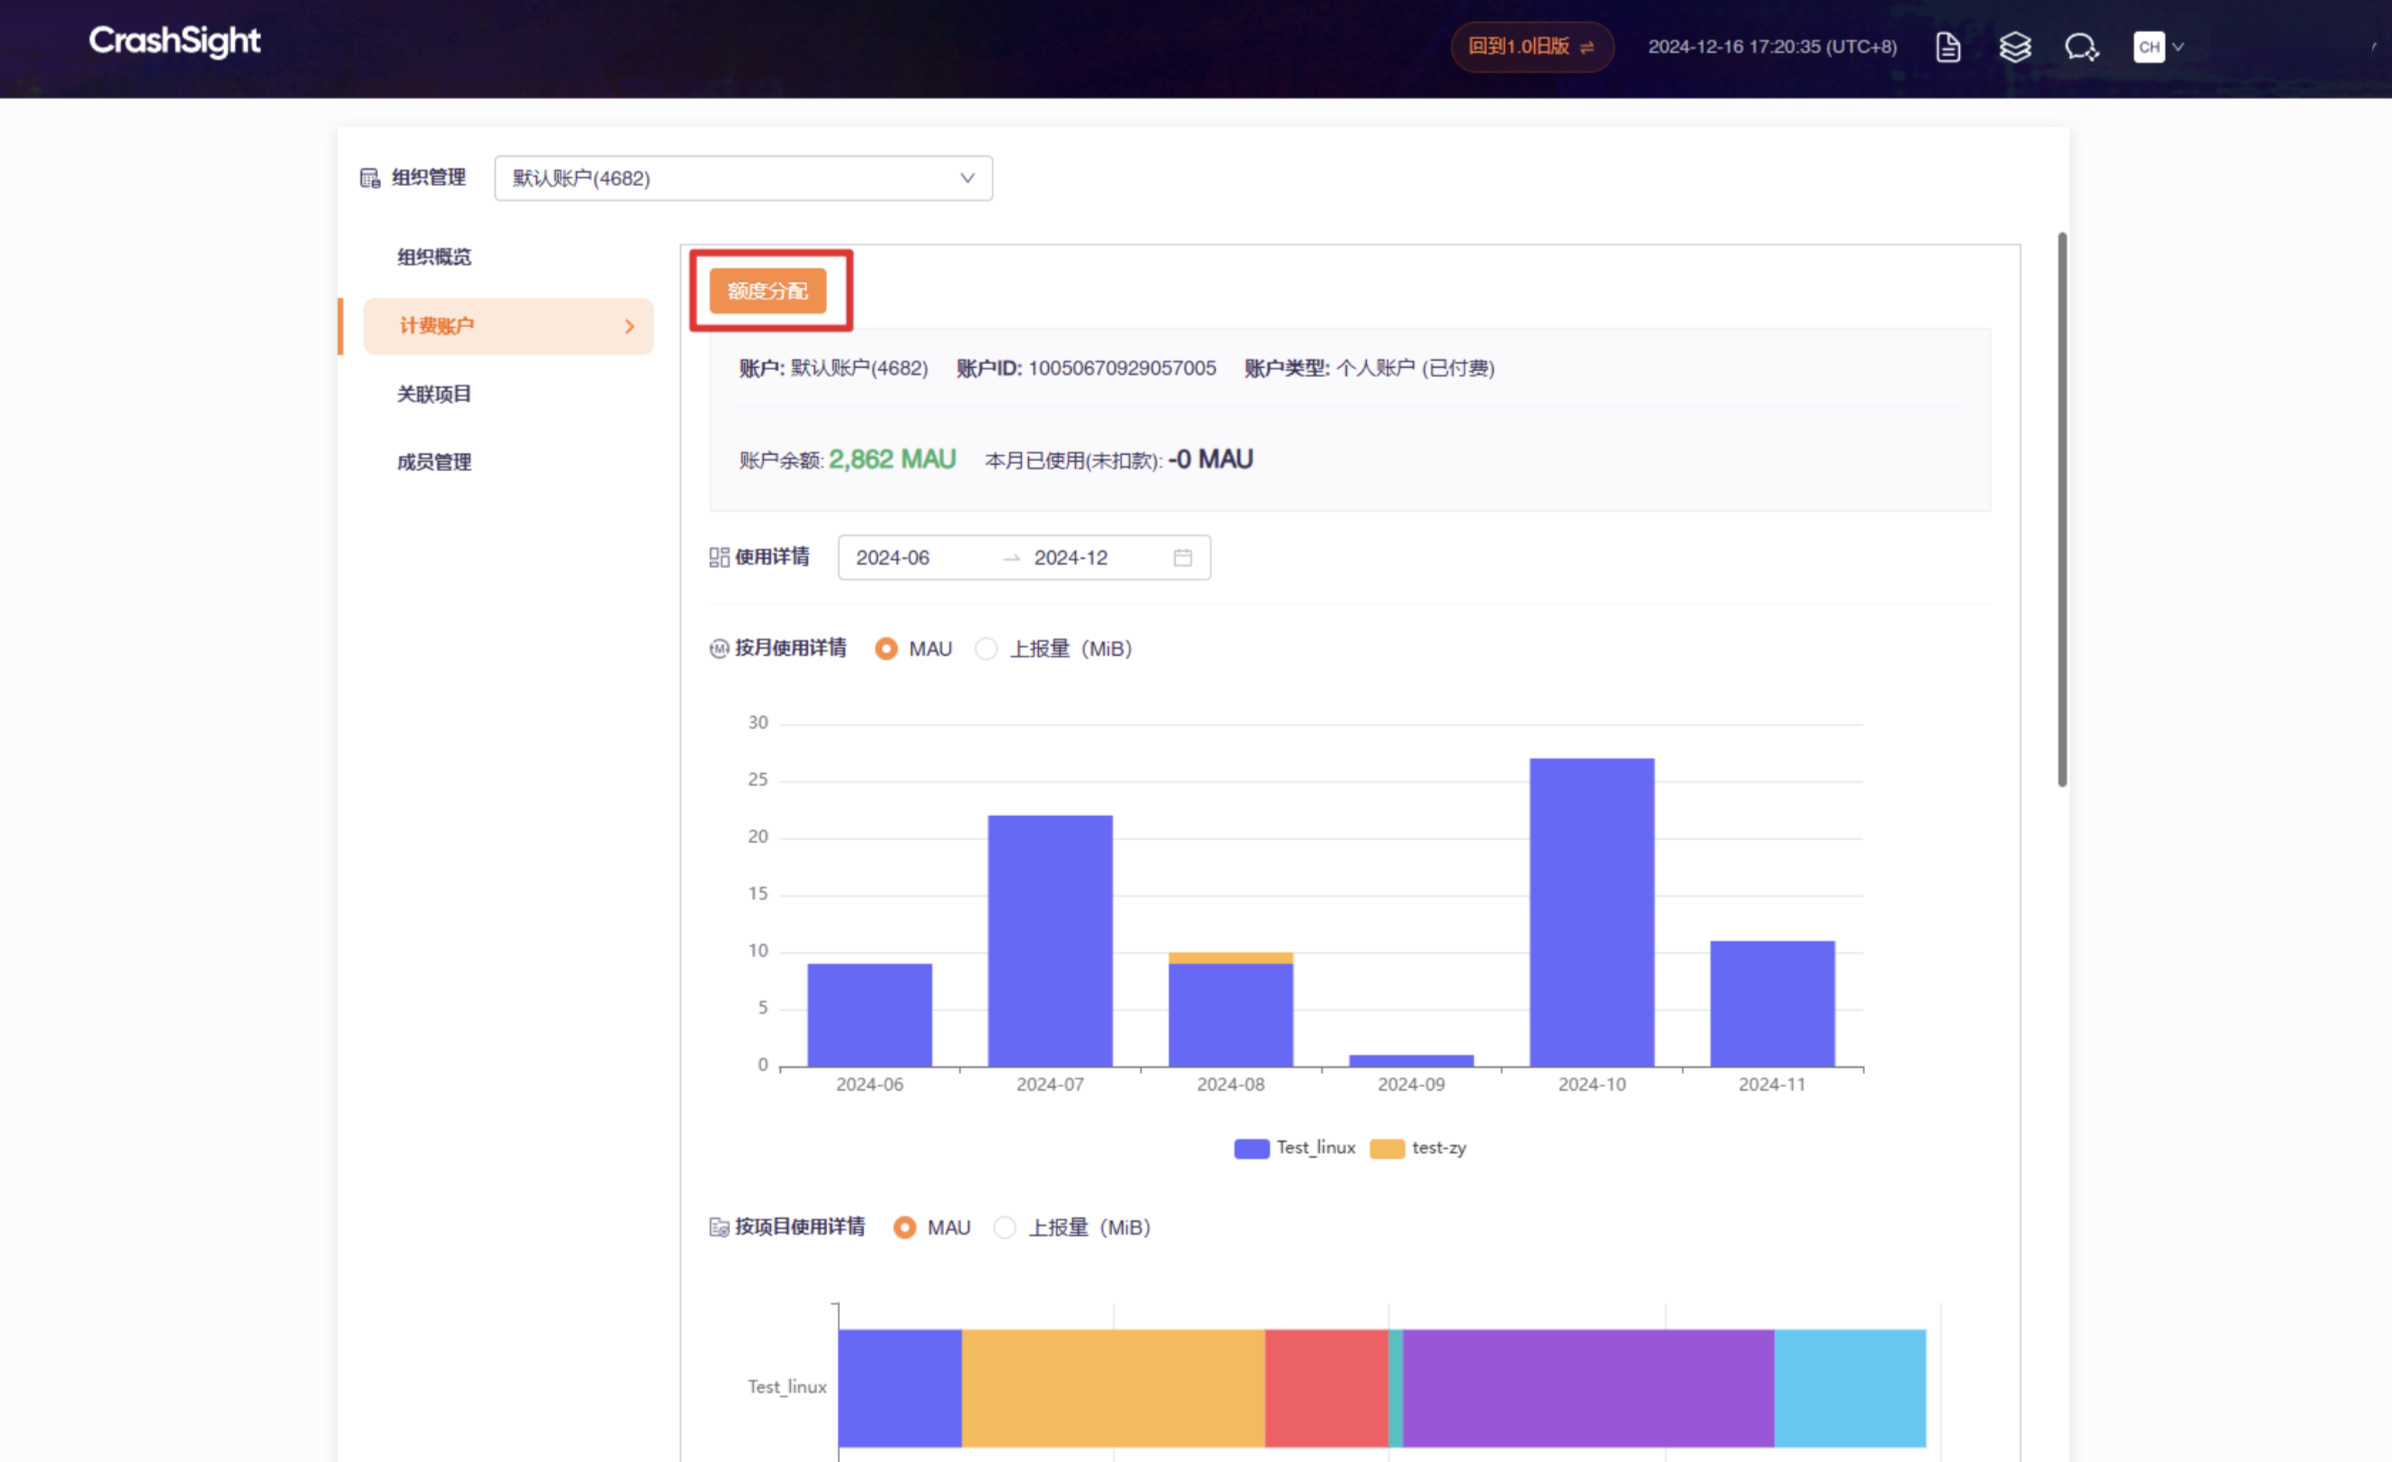Click the purple Test_linux part of 2024-08 bar
This screenshot has width=2392, height=1462.
pos(1231,1015)
